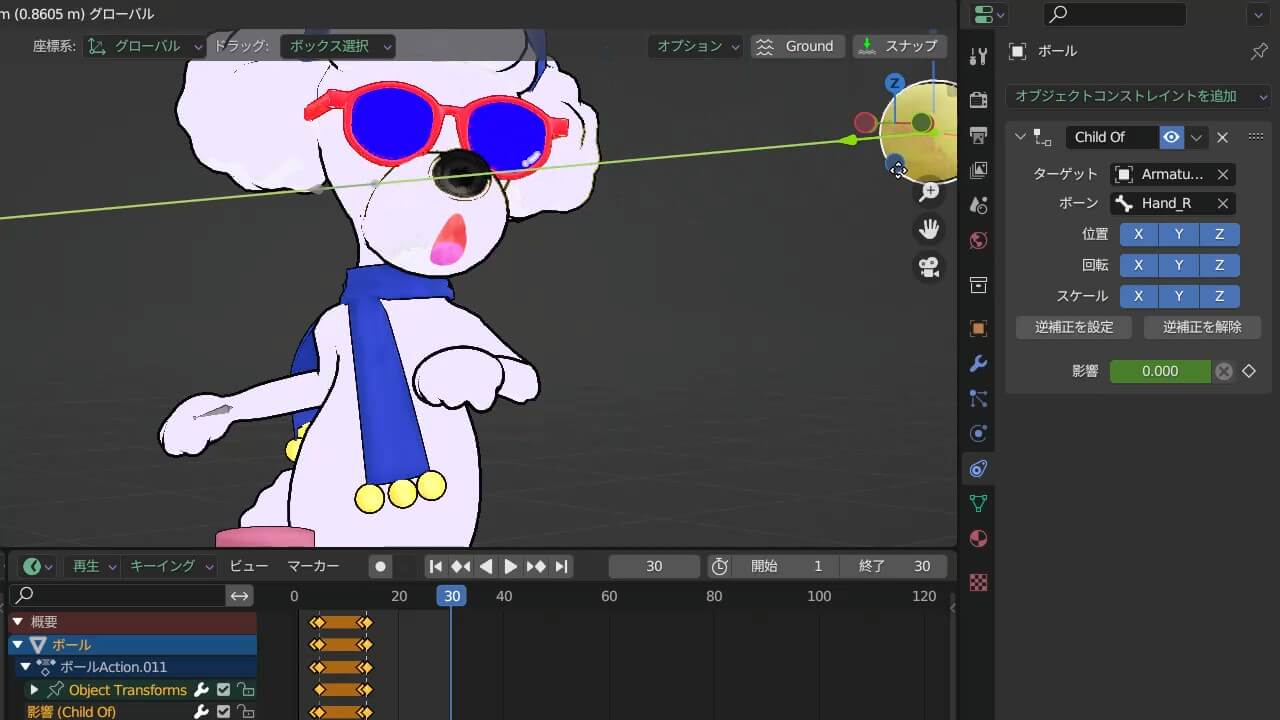Open the Physics Properties tab
Screen dimensions: 1280x720
978,431
